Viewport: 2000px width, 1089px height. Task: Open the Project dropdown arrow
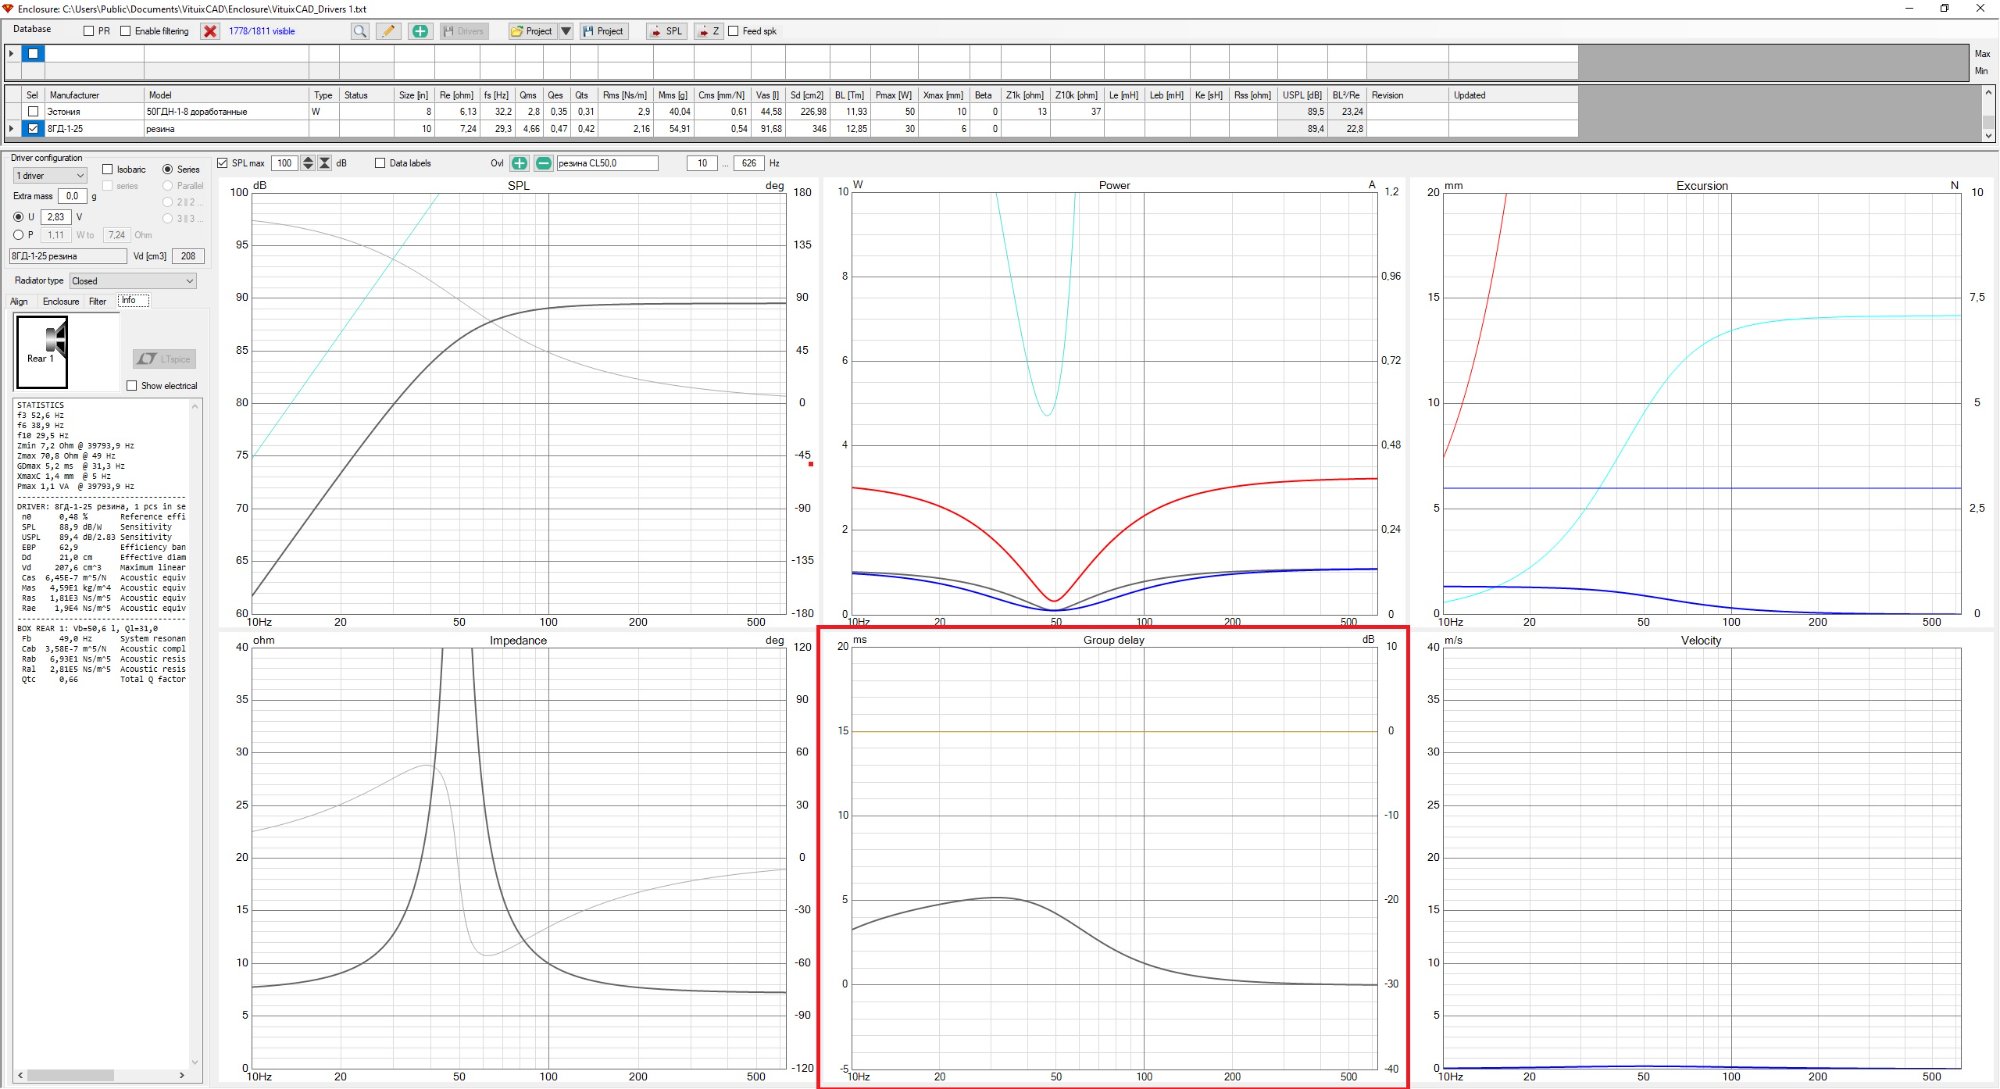(x=565, y=31)
